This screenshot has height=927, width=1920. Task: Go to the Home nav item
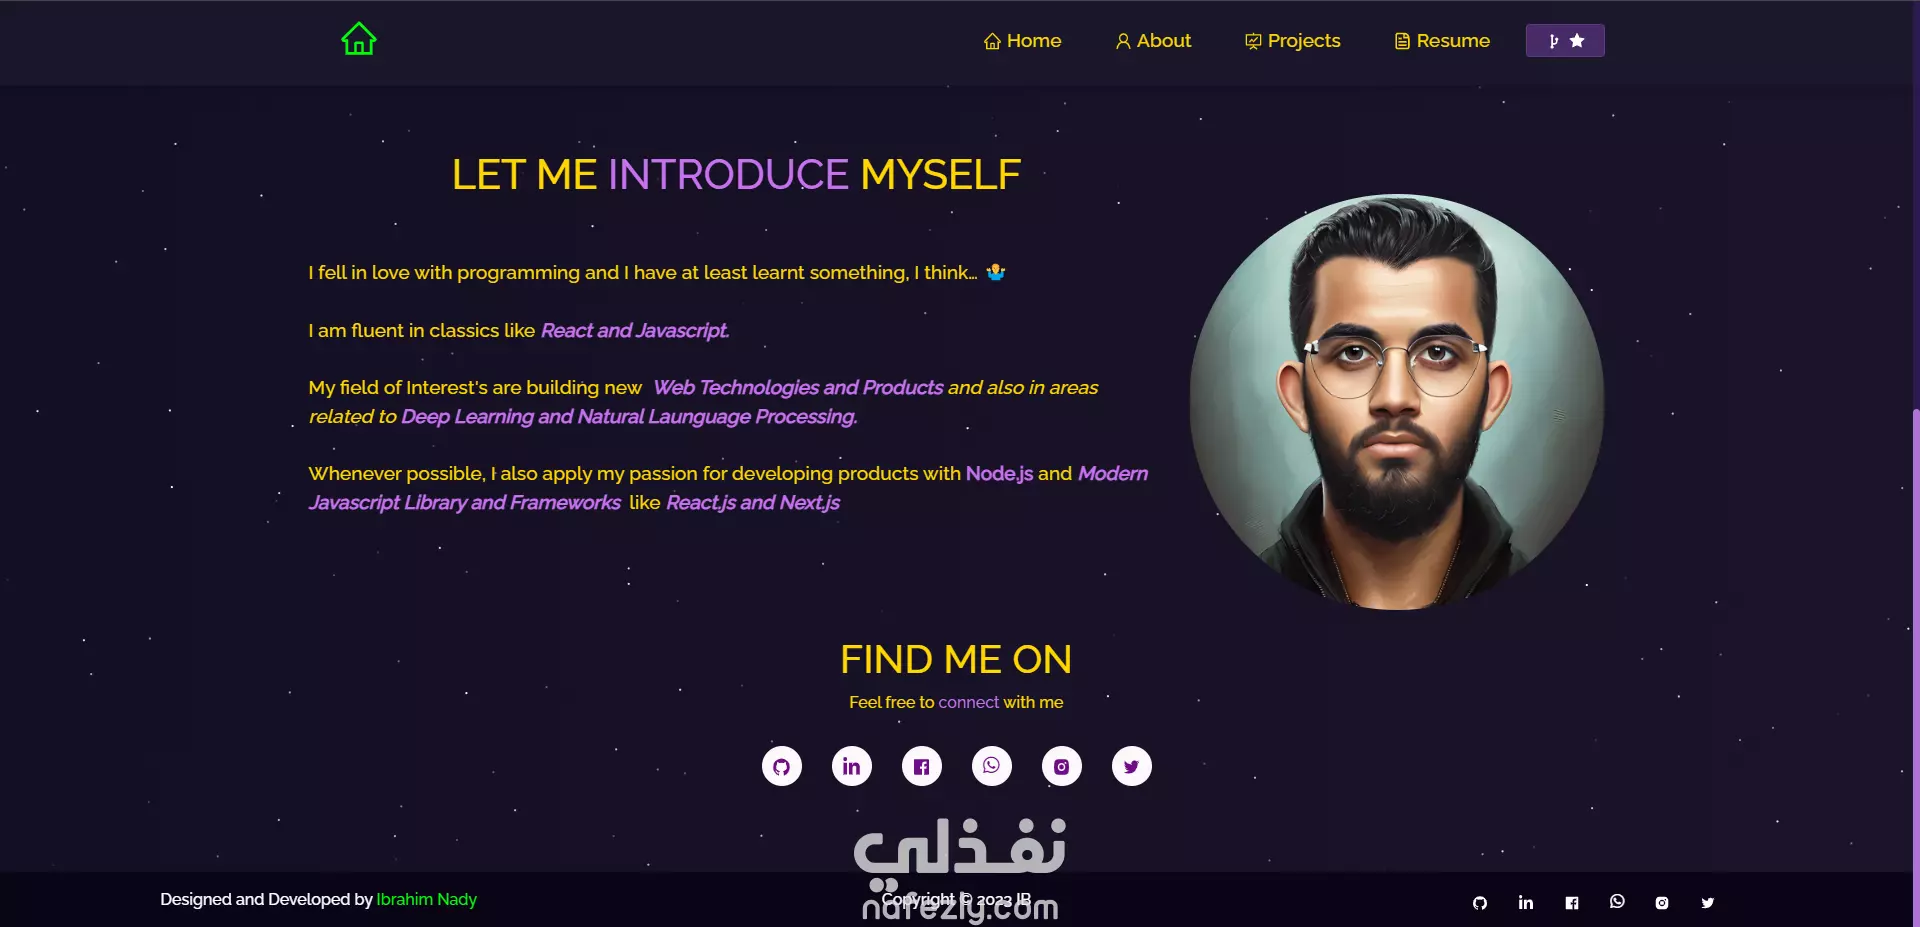click(1022, 41)
